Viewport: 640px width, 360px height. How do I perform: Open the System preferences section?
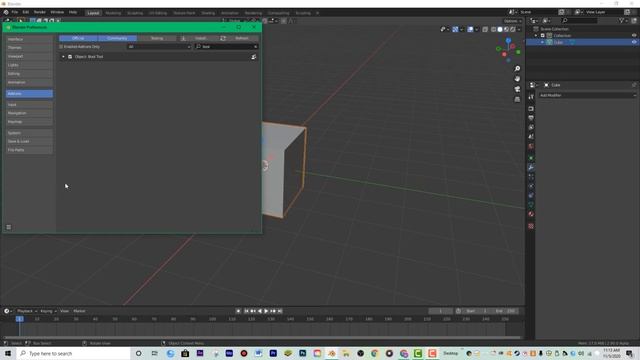[29, 133]
